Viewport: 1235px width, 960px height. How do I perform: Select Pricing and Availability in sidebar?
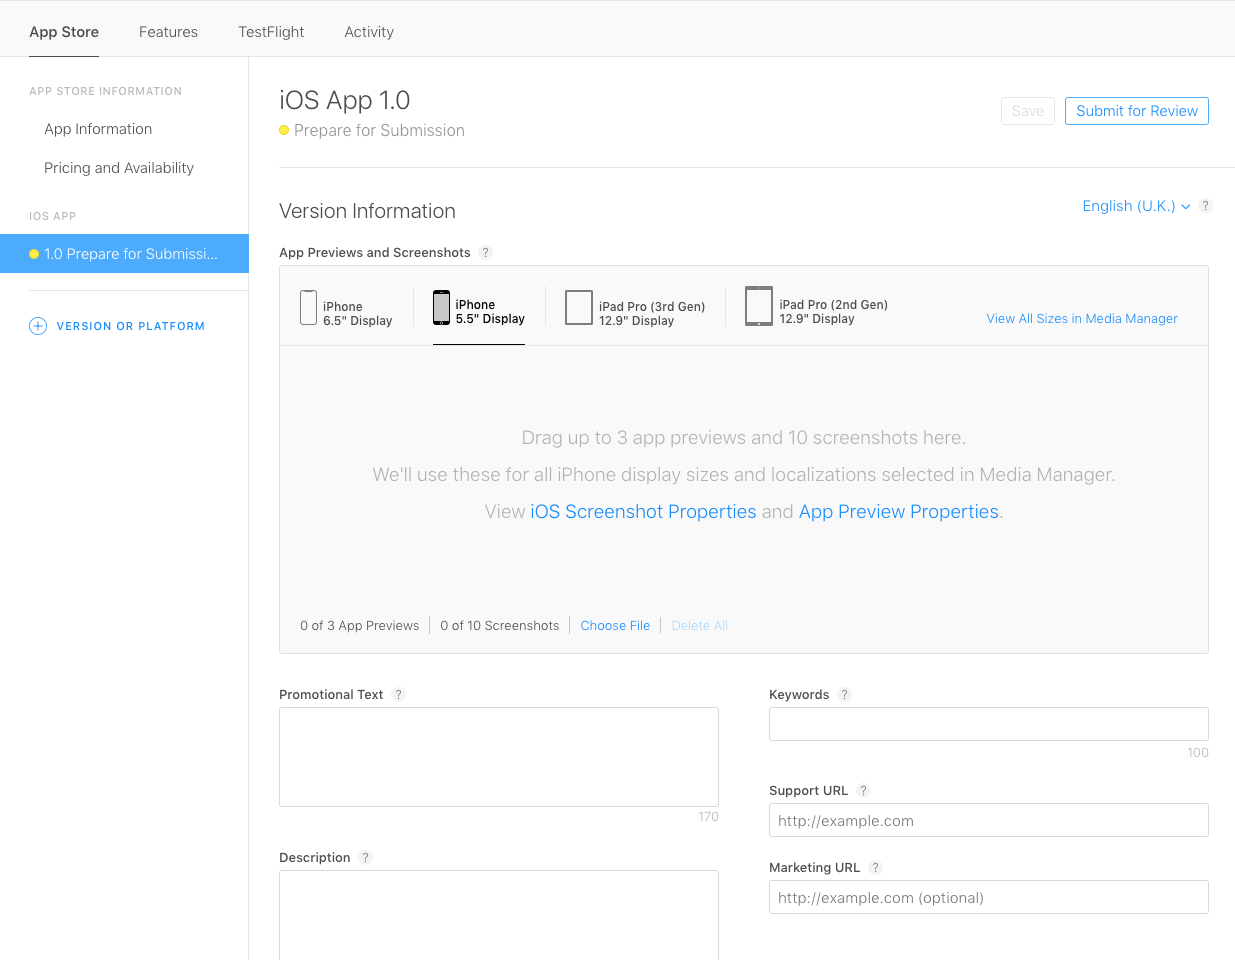click(x=119, y=168)
